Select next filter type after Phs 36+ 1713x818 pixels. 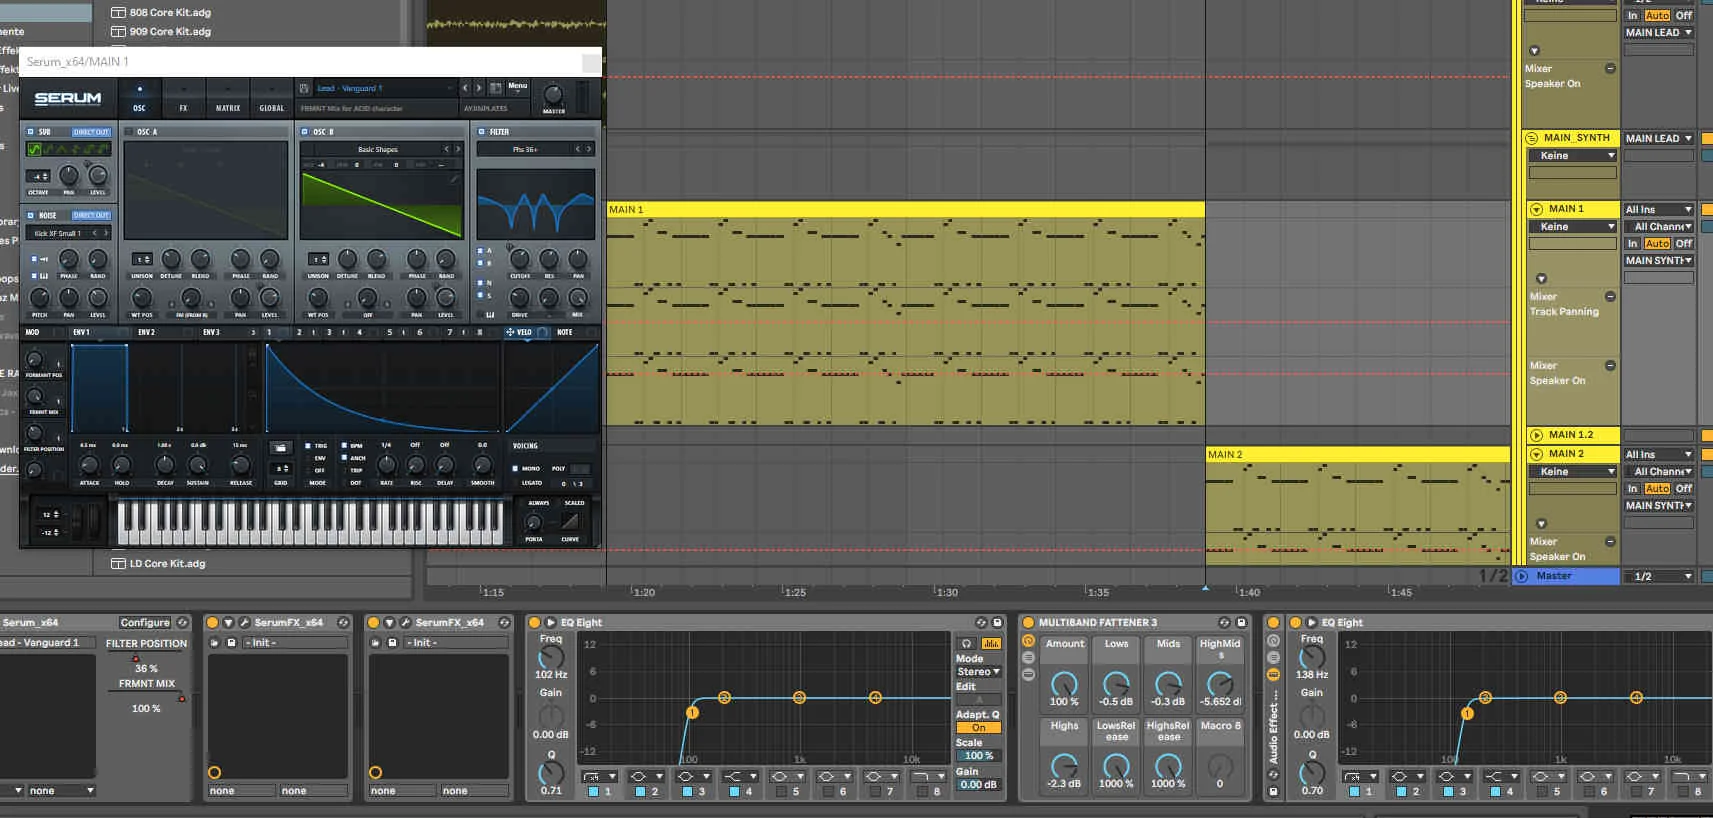(x=589, y=149)
